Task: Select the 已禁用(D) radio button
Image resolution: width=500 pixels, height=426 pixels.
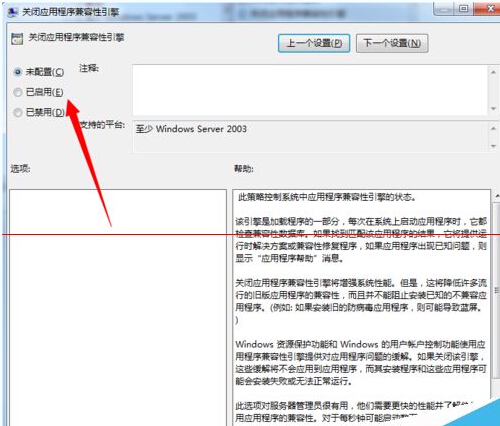Action: coord(18,112)
